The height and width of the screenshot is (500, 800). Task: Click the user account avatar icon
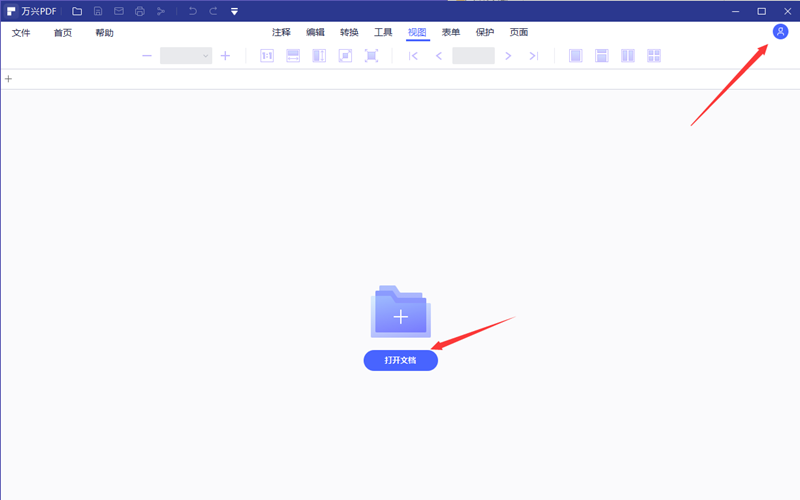[780, 32]
